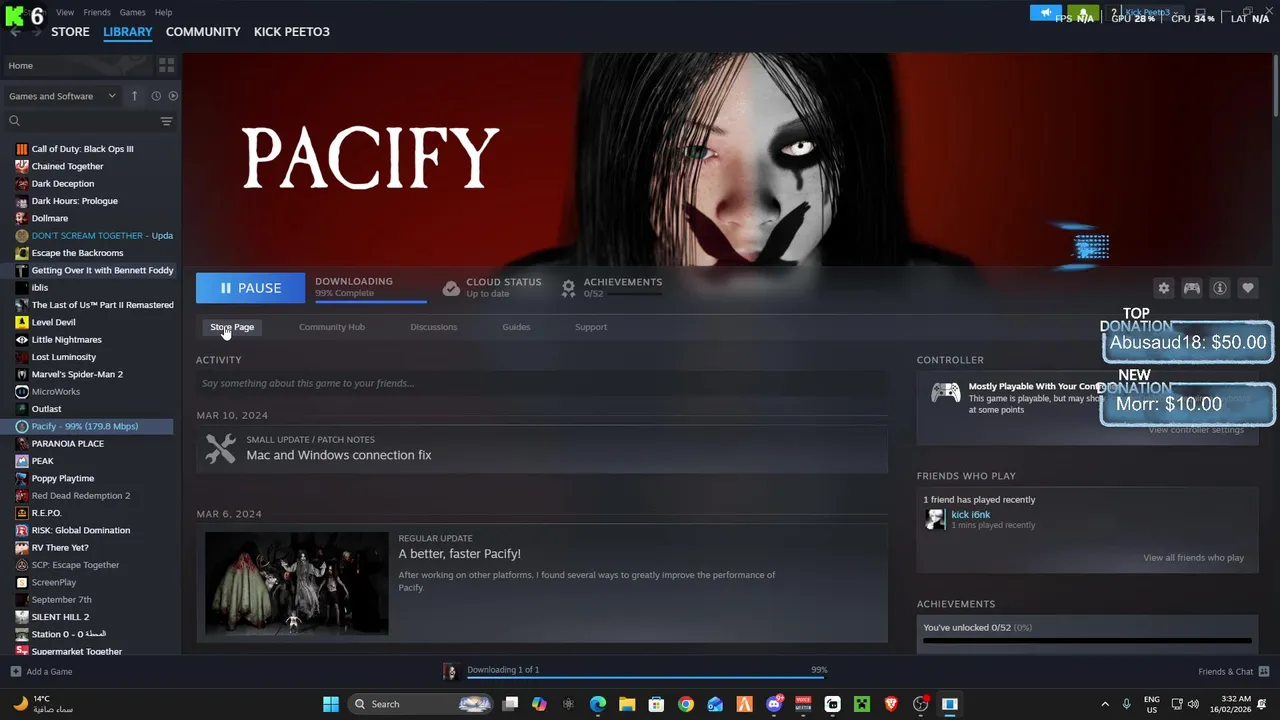Pause the Pacify download
The height and width of the screenshot is (720, 1280).
(x=250, y=288)
